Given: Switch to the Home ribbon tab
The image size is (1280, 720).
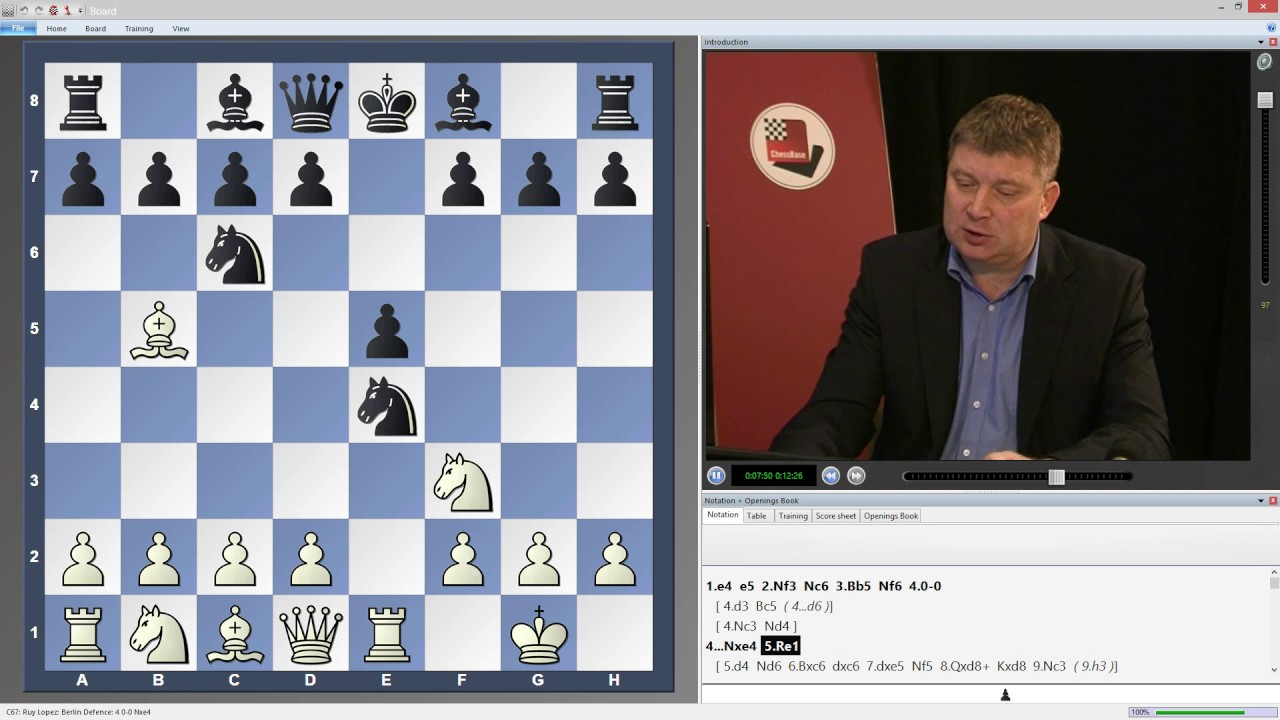Looking at the screenshot, I should click(x=56, y=28).
